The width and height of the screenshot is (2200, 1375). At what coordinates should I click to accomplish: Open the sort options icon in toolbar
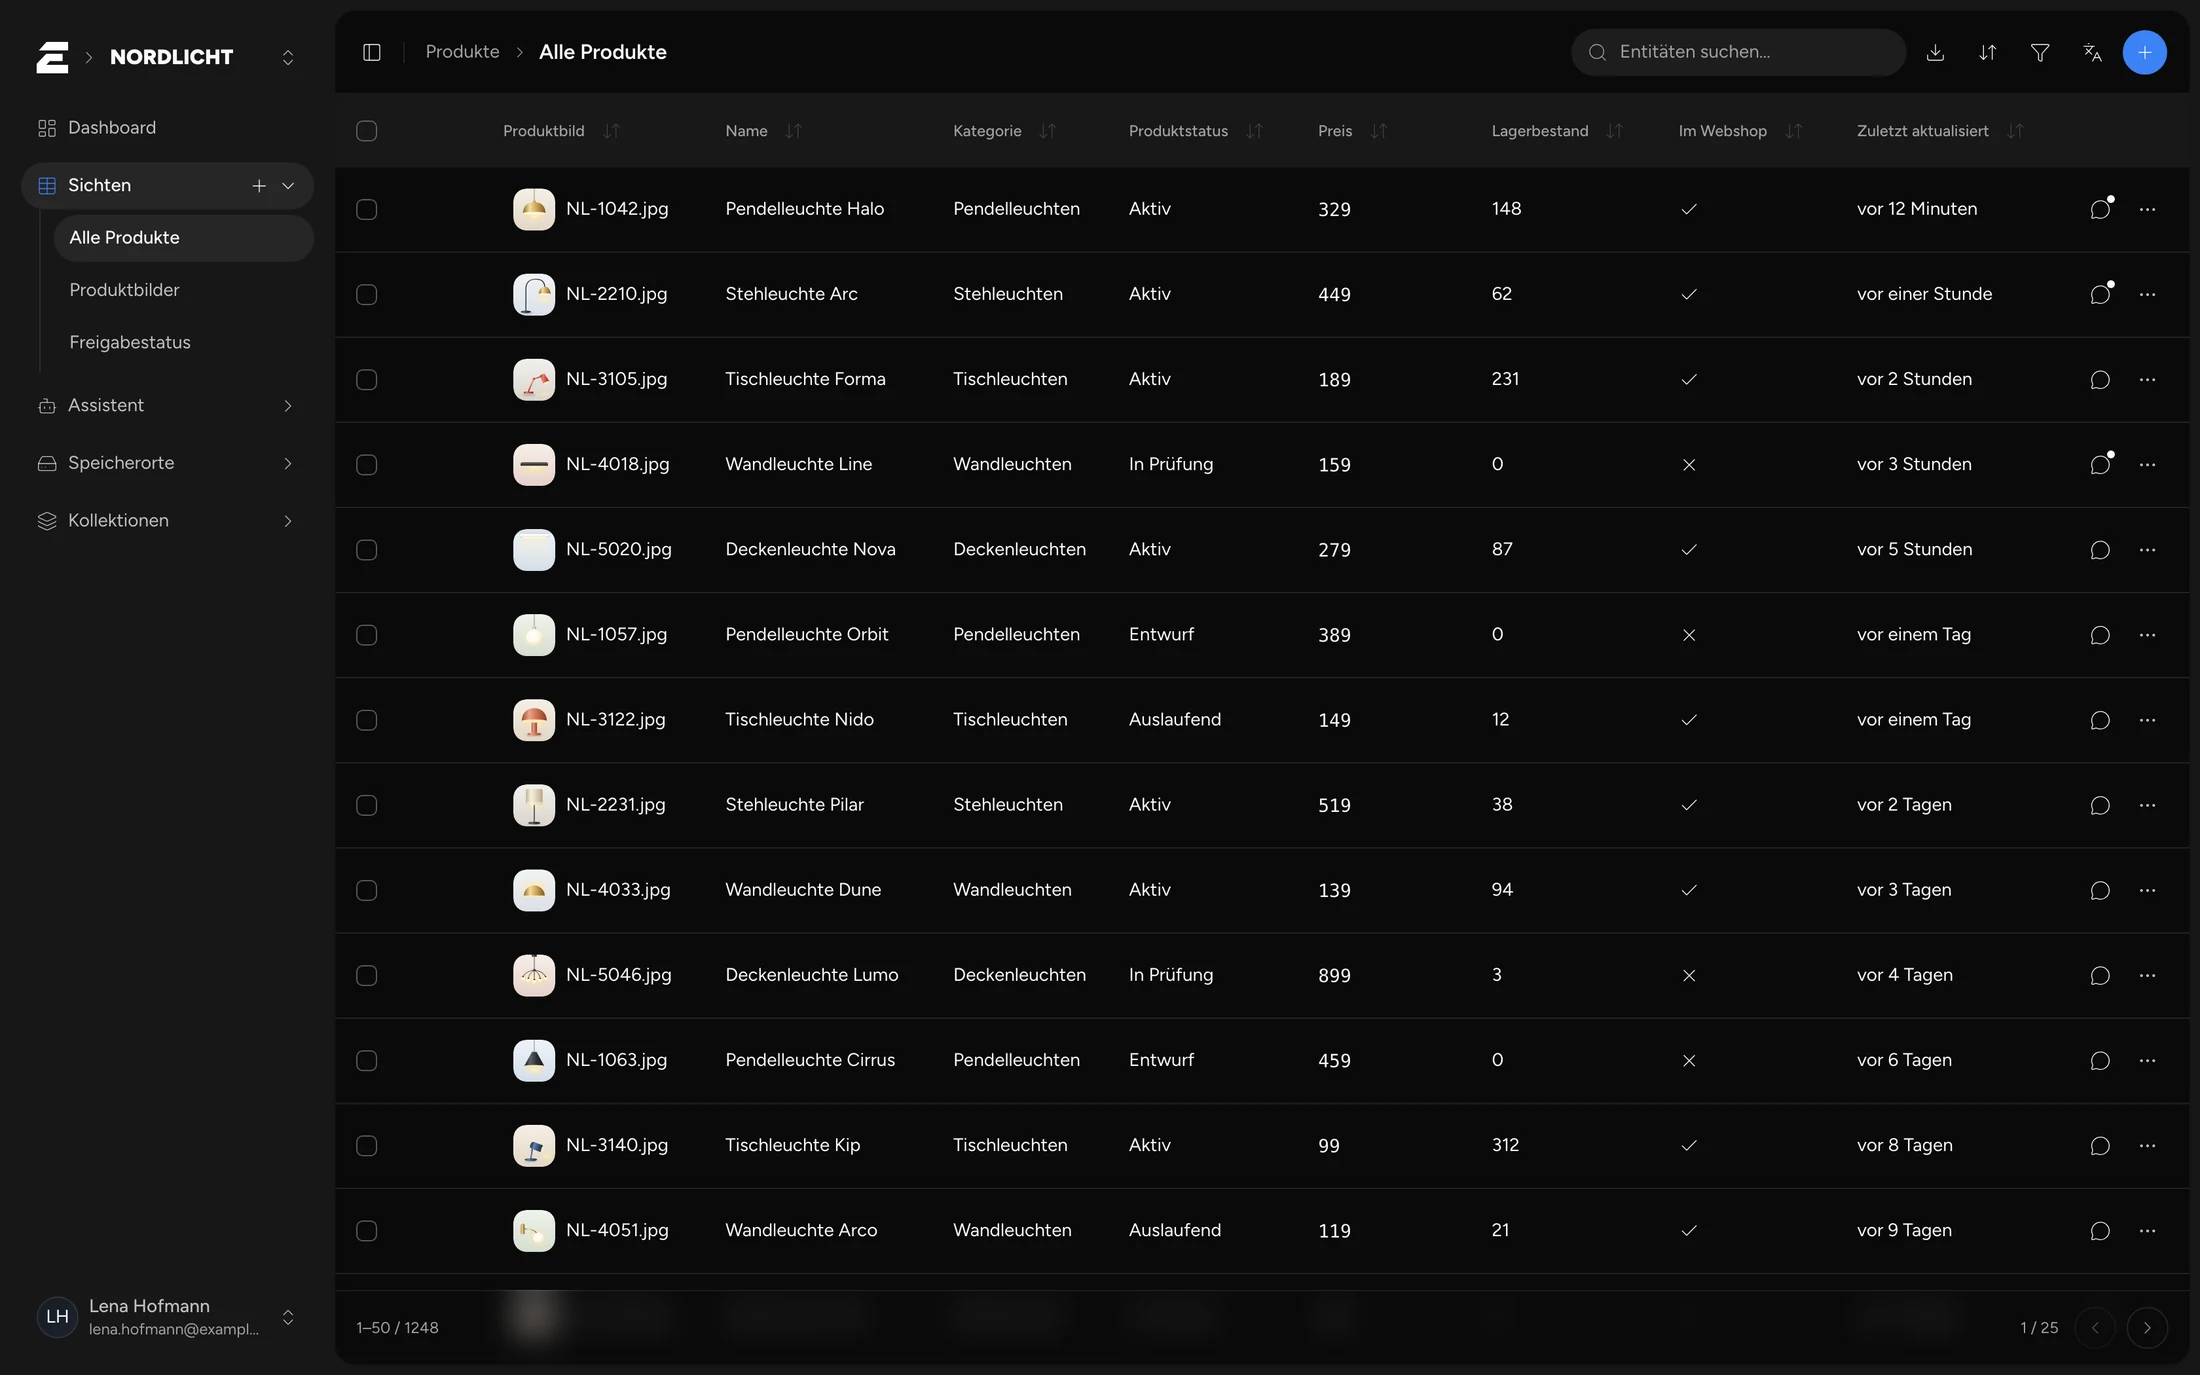click(x=1988, y=52)
